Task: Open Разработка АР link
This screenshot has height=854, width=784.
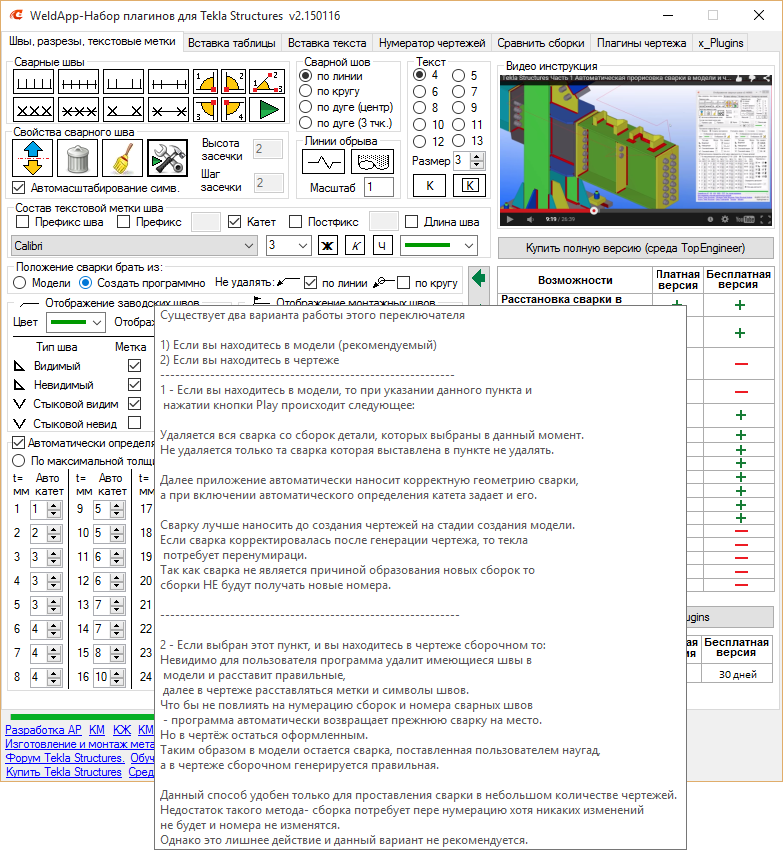Action: 43,730
